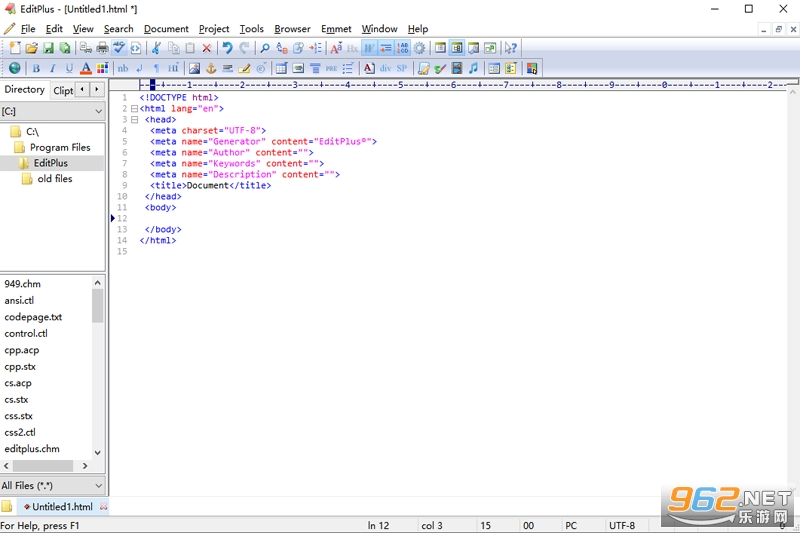Screen dimensions: 800x533
Task: Click the Cut scissors icon
Action: [156, 48]
